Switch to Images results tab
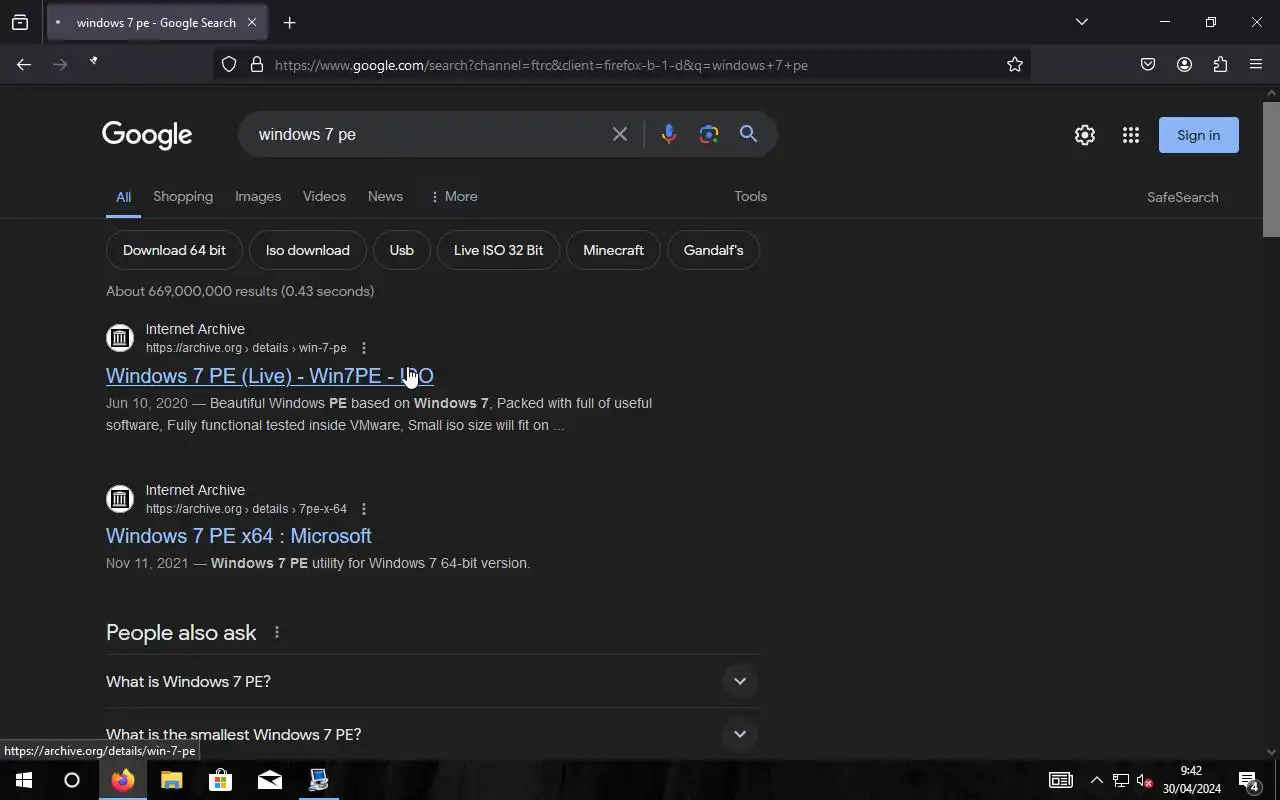 click(258, 197)
